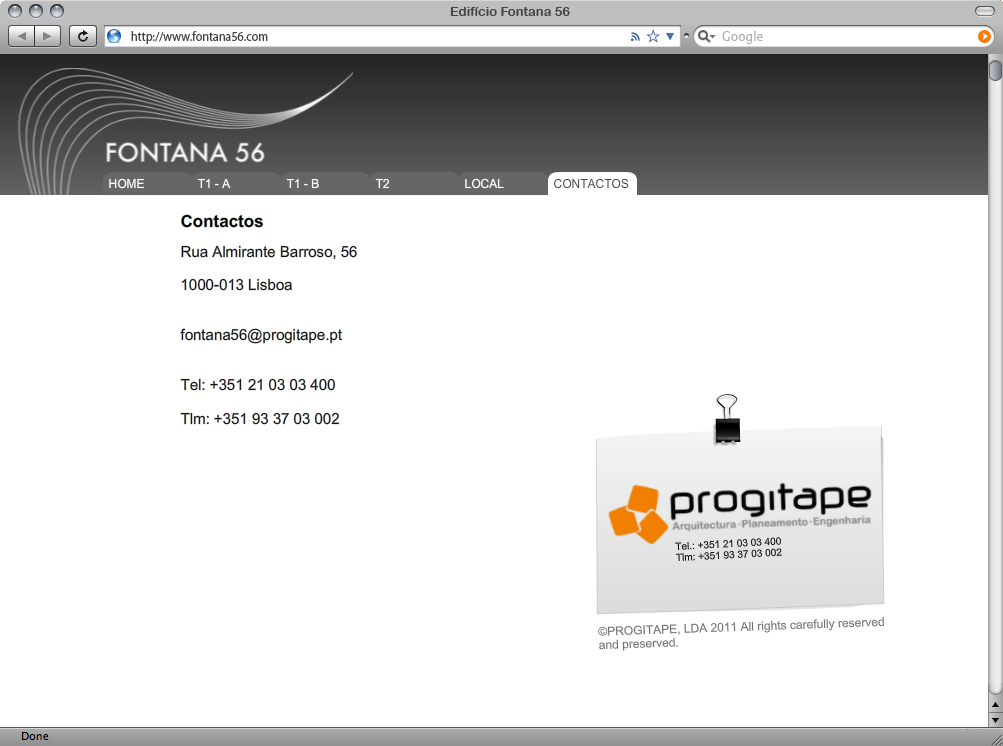This screenshot has width=1003, height=746.
Task: Click the PROGITAPE copyright notice text
Action: click(x=741, y=633)
